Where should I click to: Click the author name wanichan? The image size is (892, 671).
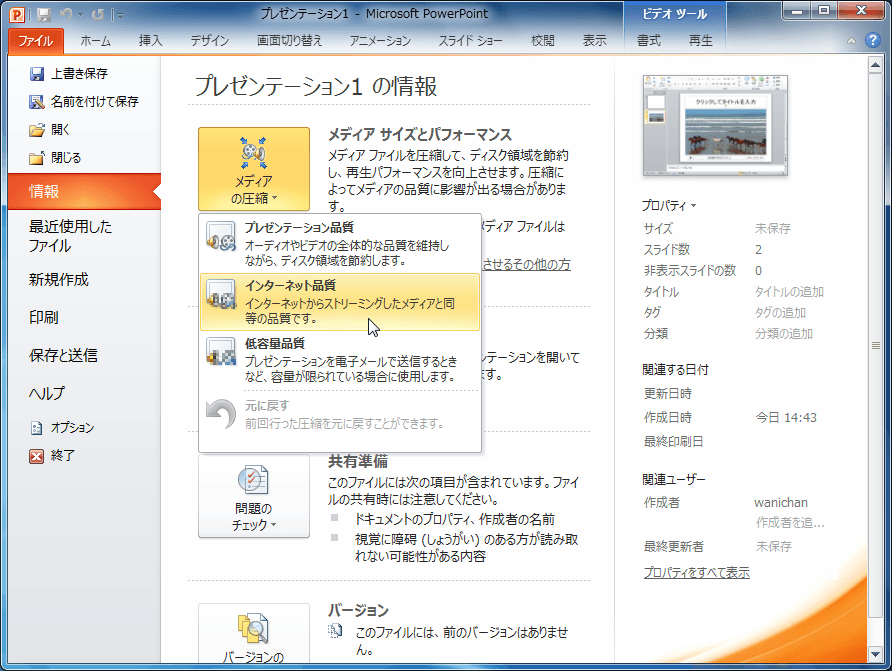[x=780, y=503]
